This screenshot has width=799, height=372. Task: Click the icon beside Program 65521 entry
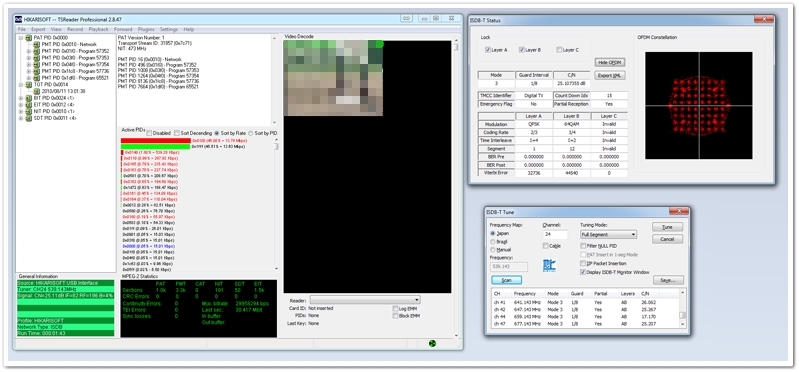pos(37,78)
